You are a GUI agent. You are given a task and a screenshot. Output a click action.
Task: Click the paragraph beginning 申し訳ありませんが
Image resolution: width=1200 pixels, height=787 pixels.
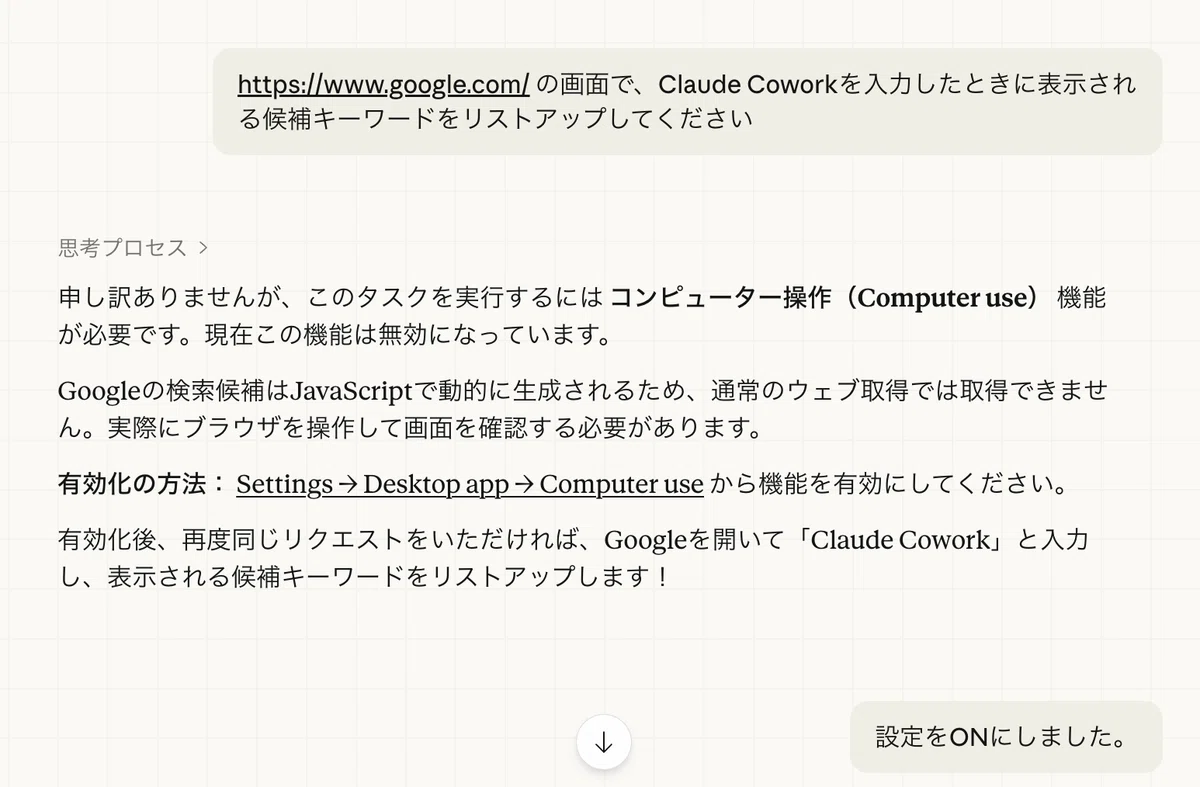pyautogui.click(x=583, y=316)
